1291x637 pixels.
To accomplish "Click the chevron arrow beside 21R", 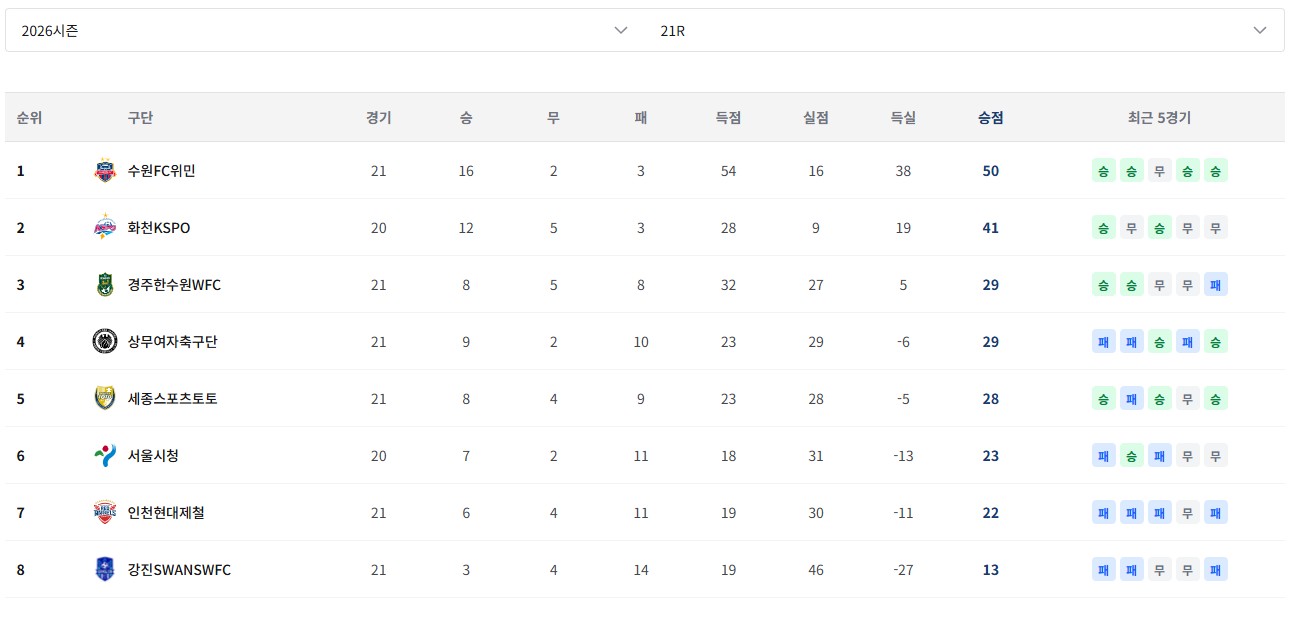I will tap(1260, 30).
